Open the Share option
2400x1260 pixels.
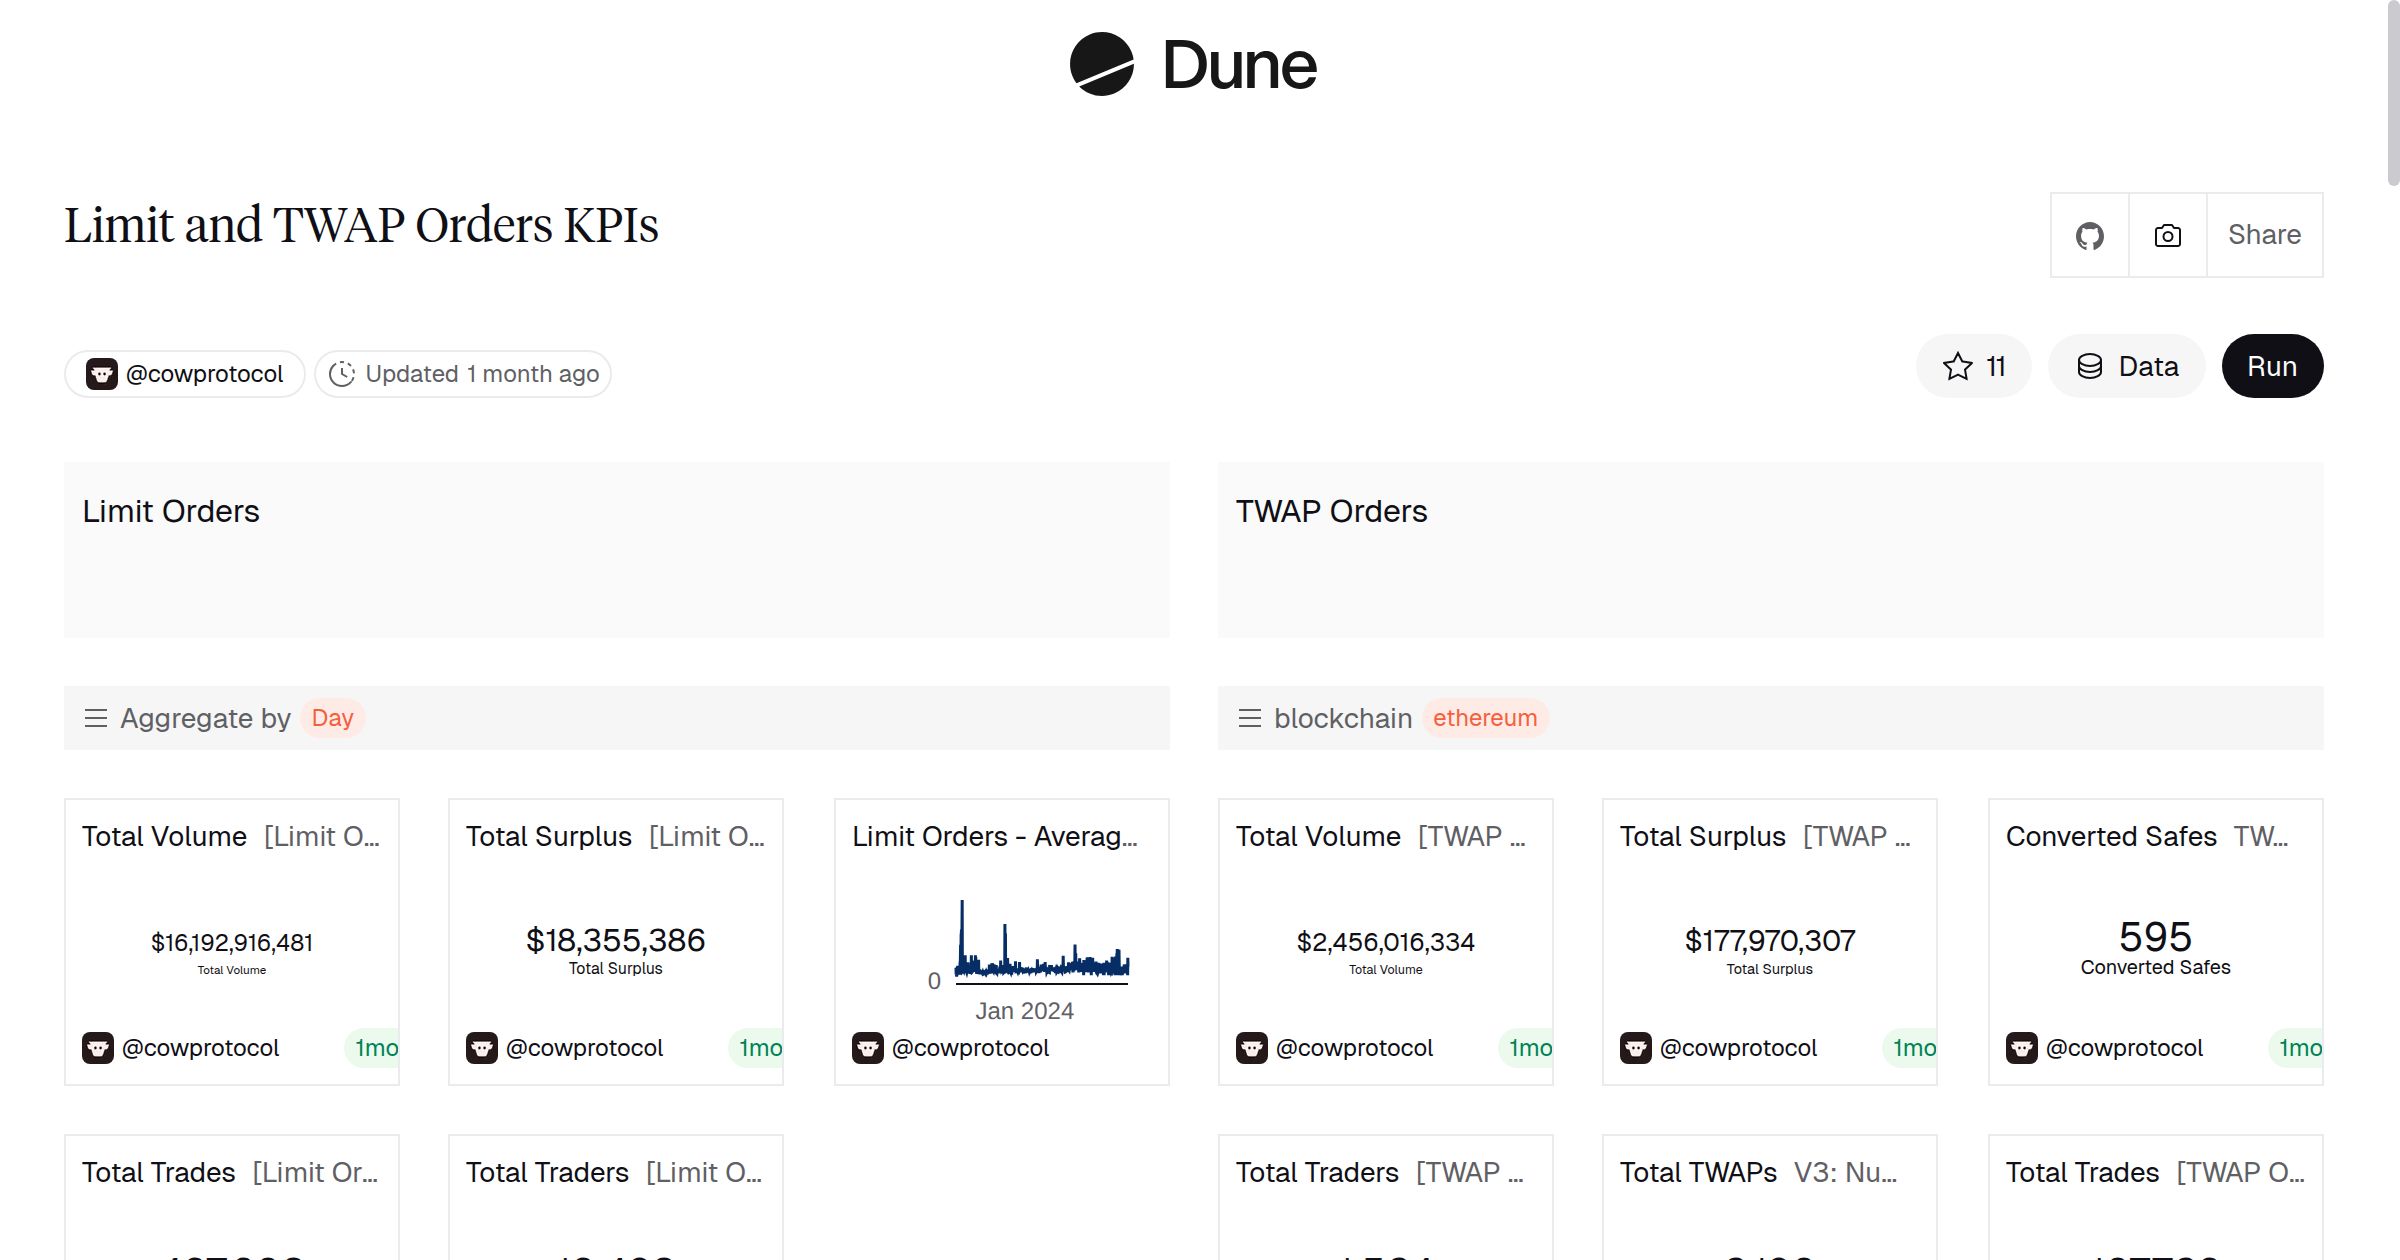coord(2264,235)
